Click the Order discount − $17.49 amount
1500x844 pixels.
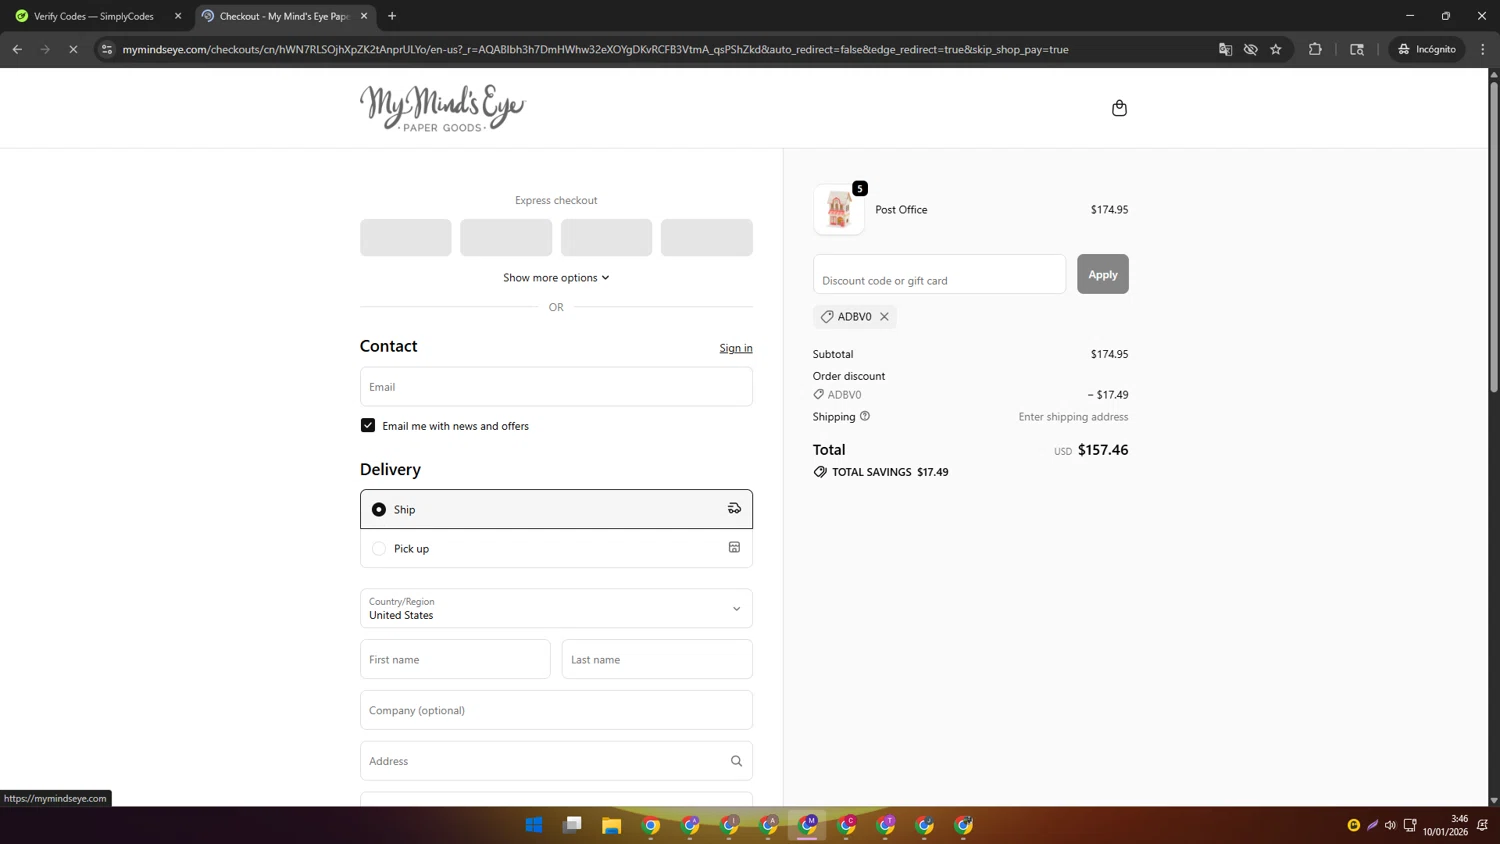pyautogui.click(x=1108, y=395)
